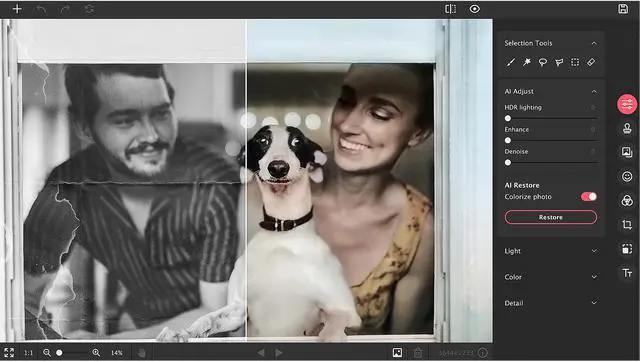Expand the Light section

coord(551,251)
